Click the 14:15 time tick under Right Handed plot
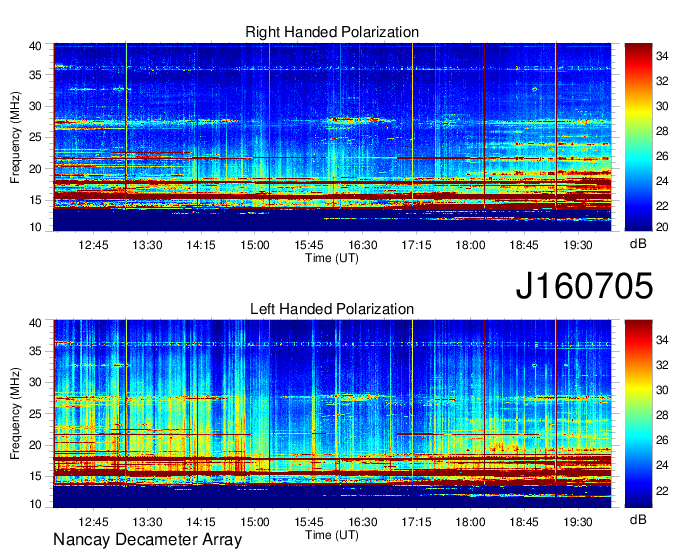This screenshot has height=552, width=680. 201,245
